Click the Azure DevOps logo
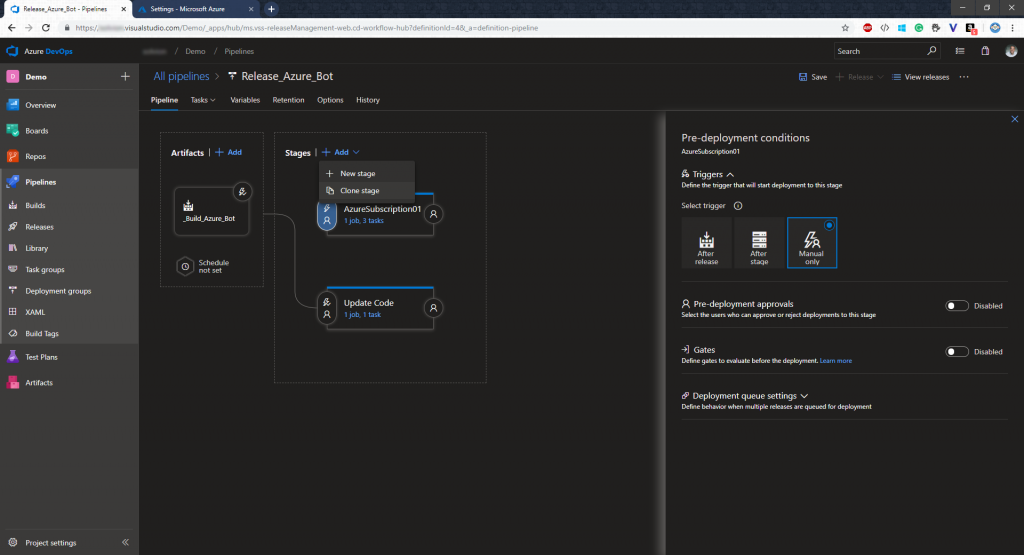The image size is (1024, 555). tap(39, 51)
